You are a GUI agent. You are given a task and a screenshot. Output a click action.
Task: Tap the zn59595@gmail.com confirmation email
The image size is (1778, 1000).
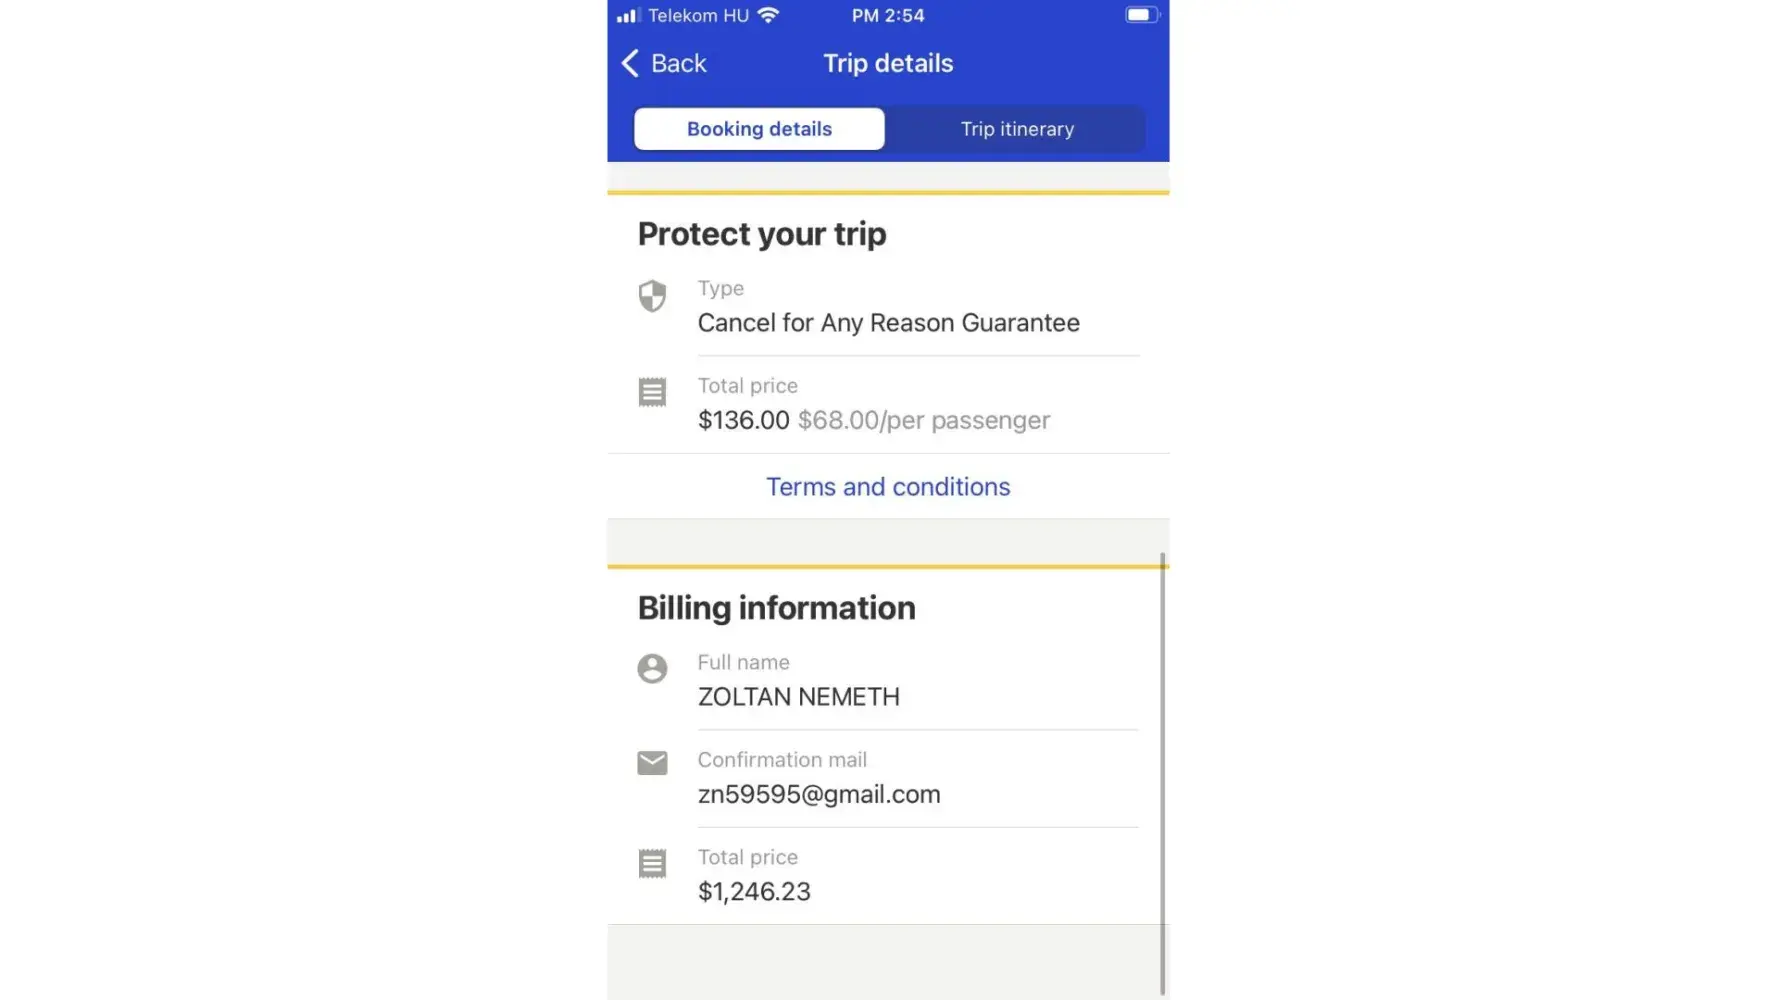tap(819, 794)
